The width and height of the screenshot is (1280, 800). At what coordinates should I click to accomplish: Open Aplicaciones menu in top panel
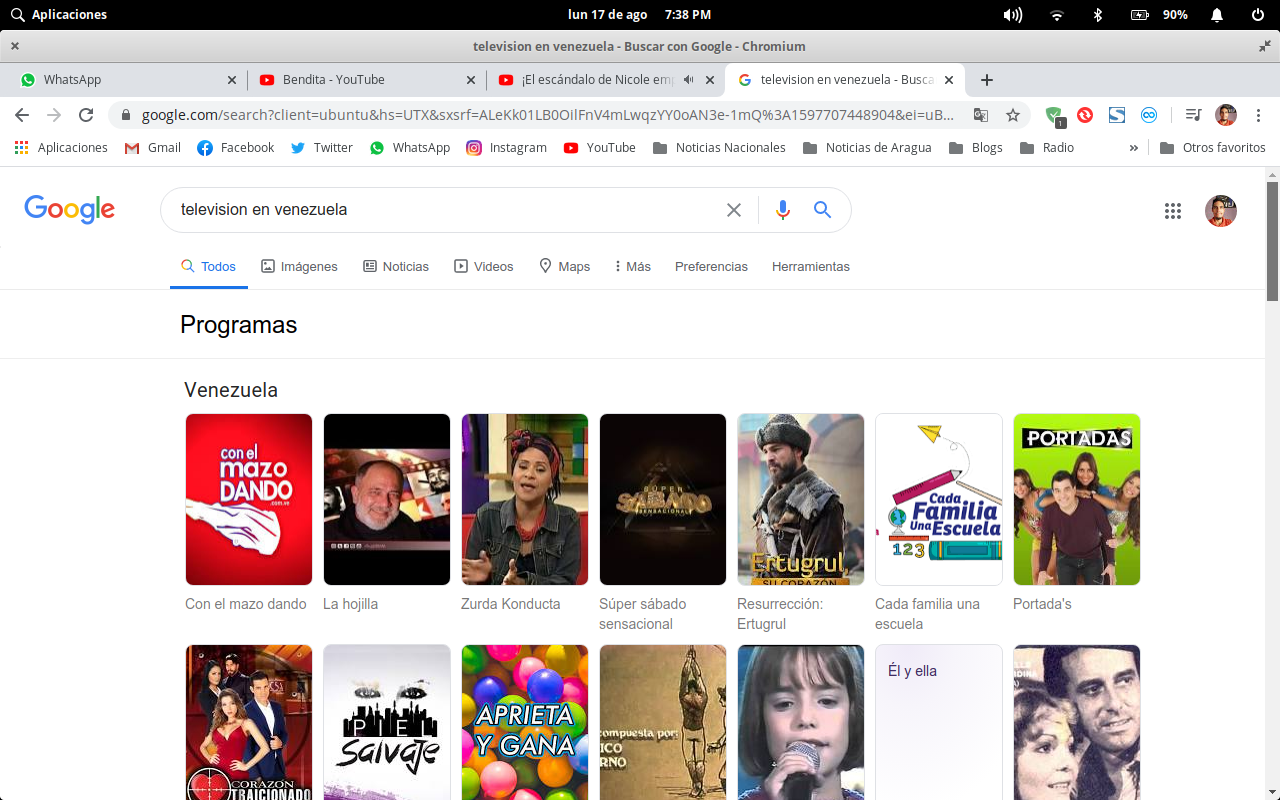pos(59,15)
